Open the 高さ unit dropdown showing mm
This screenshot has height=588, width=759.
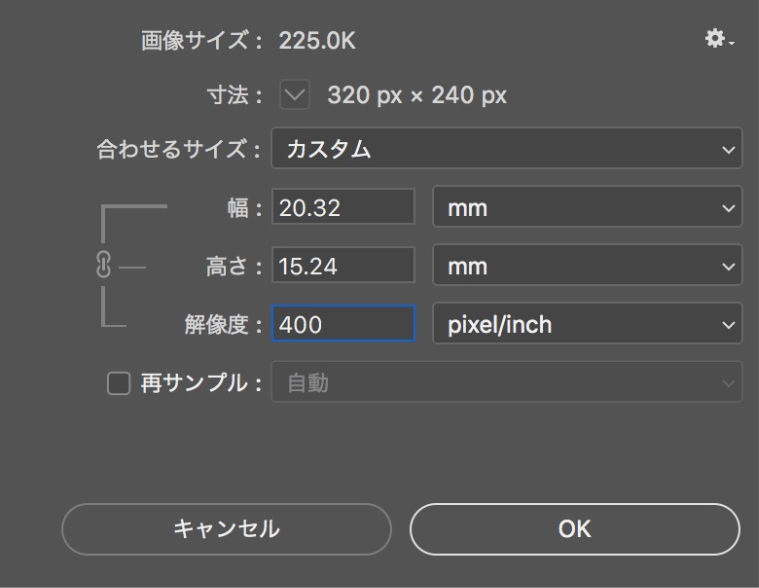[587, 265]
